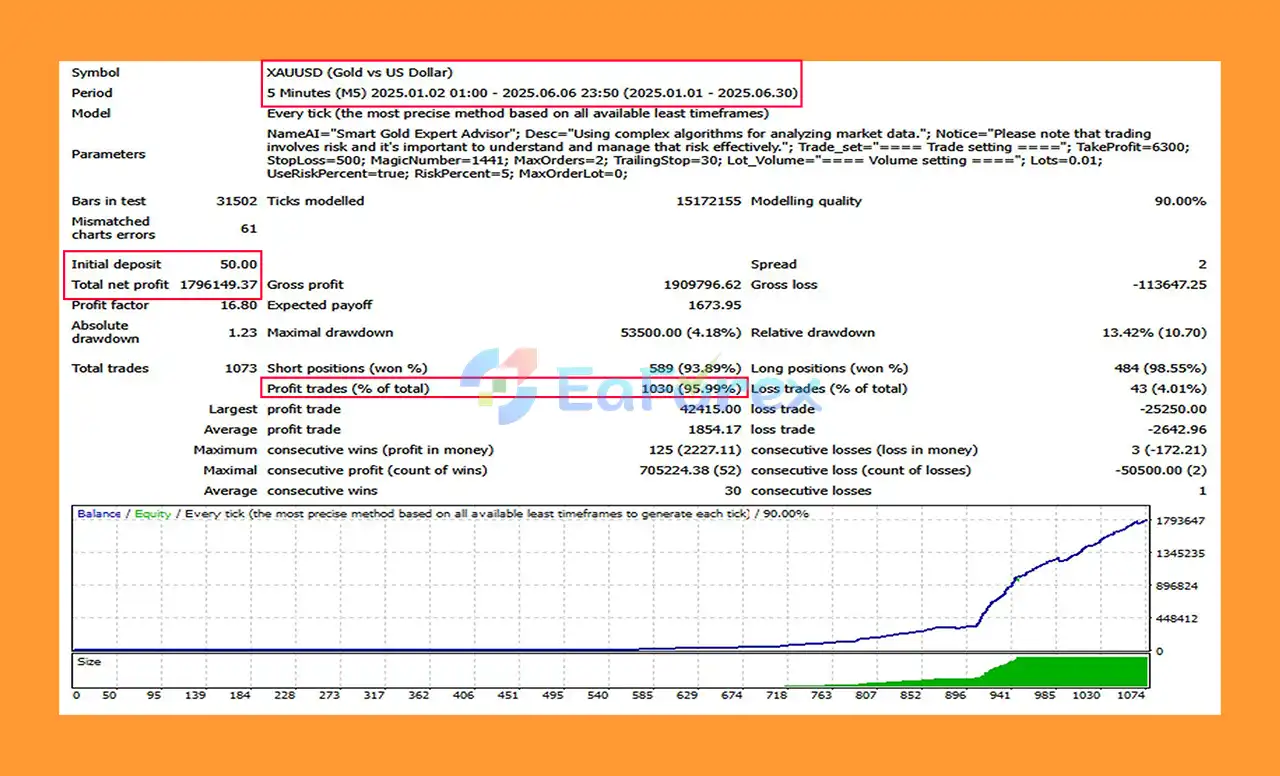The image size is (1280, 776).
Task: Select the Spread value 2
Action: coord(1202,264)
